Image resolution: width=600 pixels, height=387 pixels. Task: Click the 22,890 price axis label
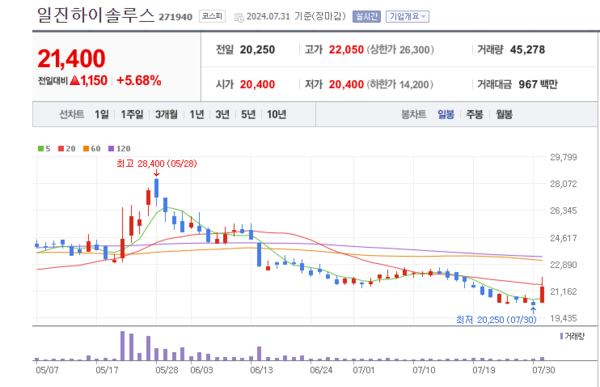563,265
